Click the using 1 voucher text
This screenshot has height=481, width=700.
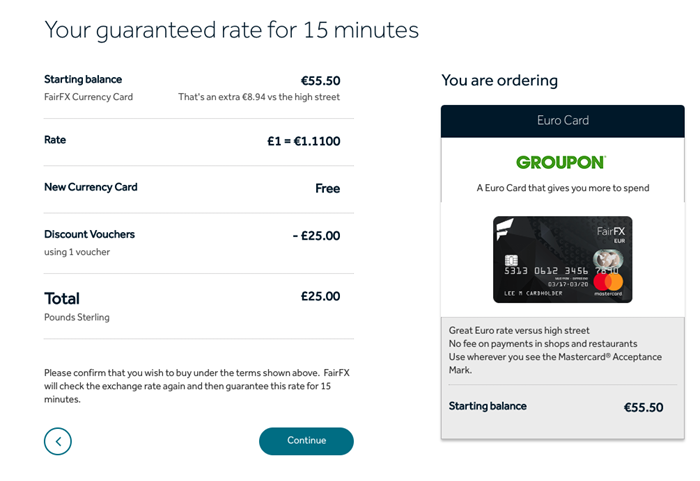77,252
